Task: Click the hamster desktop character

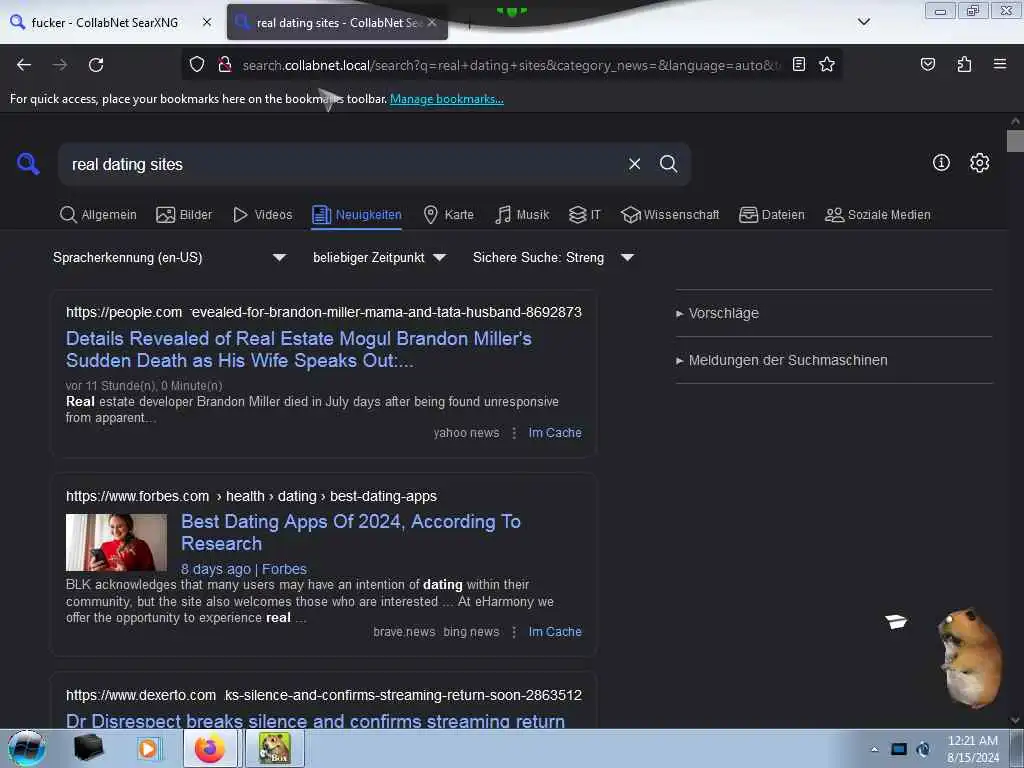Action: click(970, 657)
